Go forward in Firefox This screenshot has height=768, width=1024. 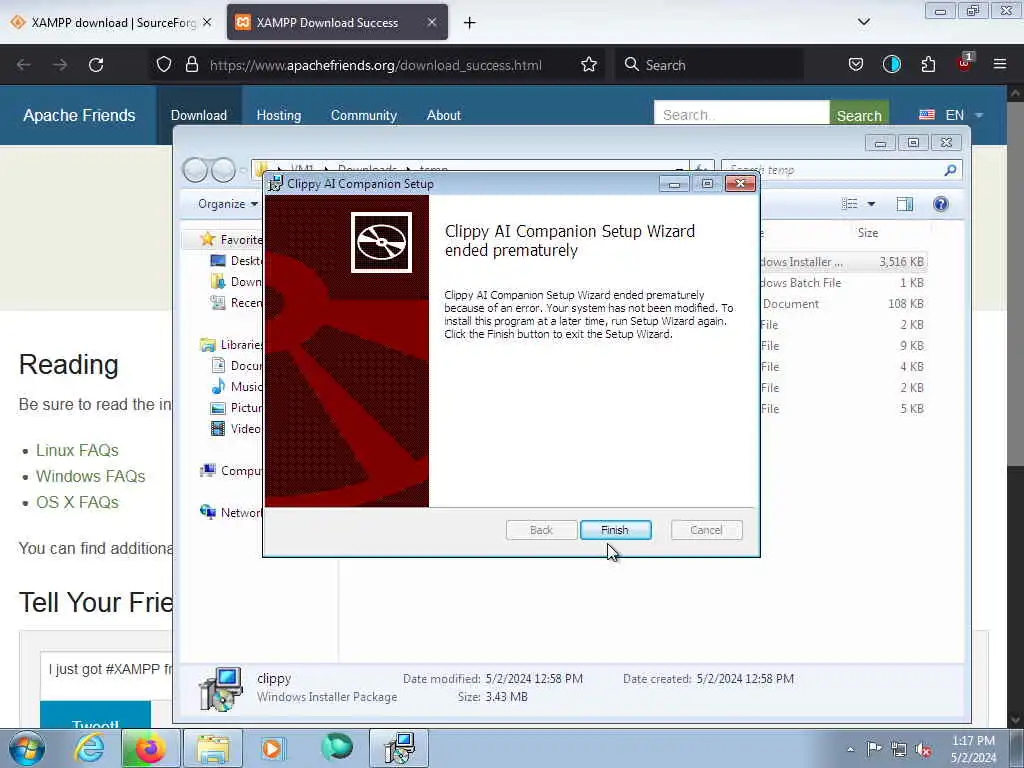coord(59,65)
